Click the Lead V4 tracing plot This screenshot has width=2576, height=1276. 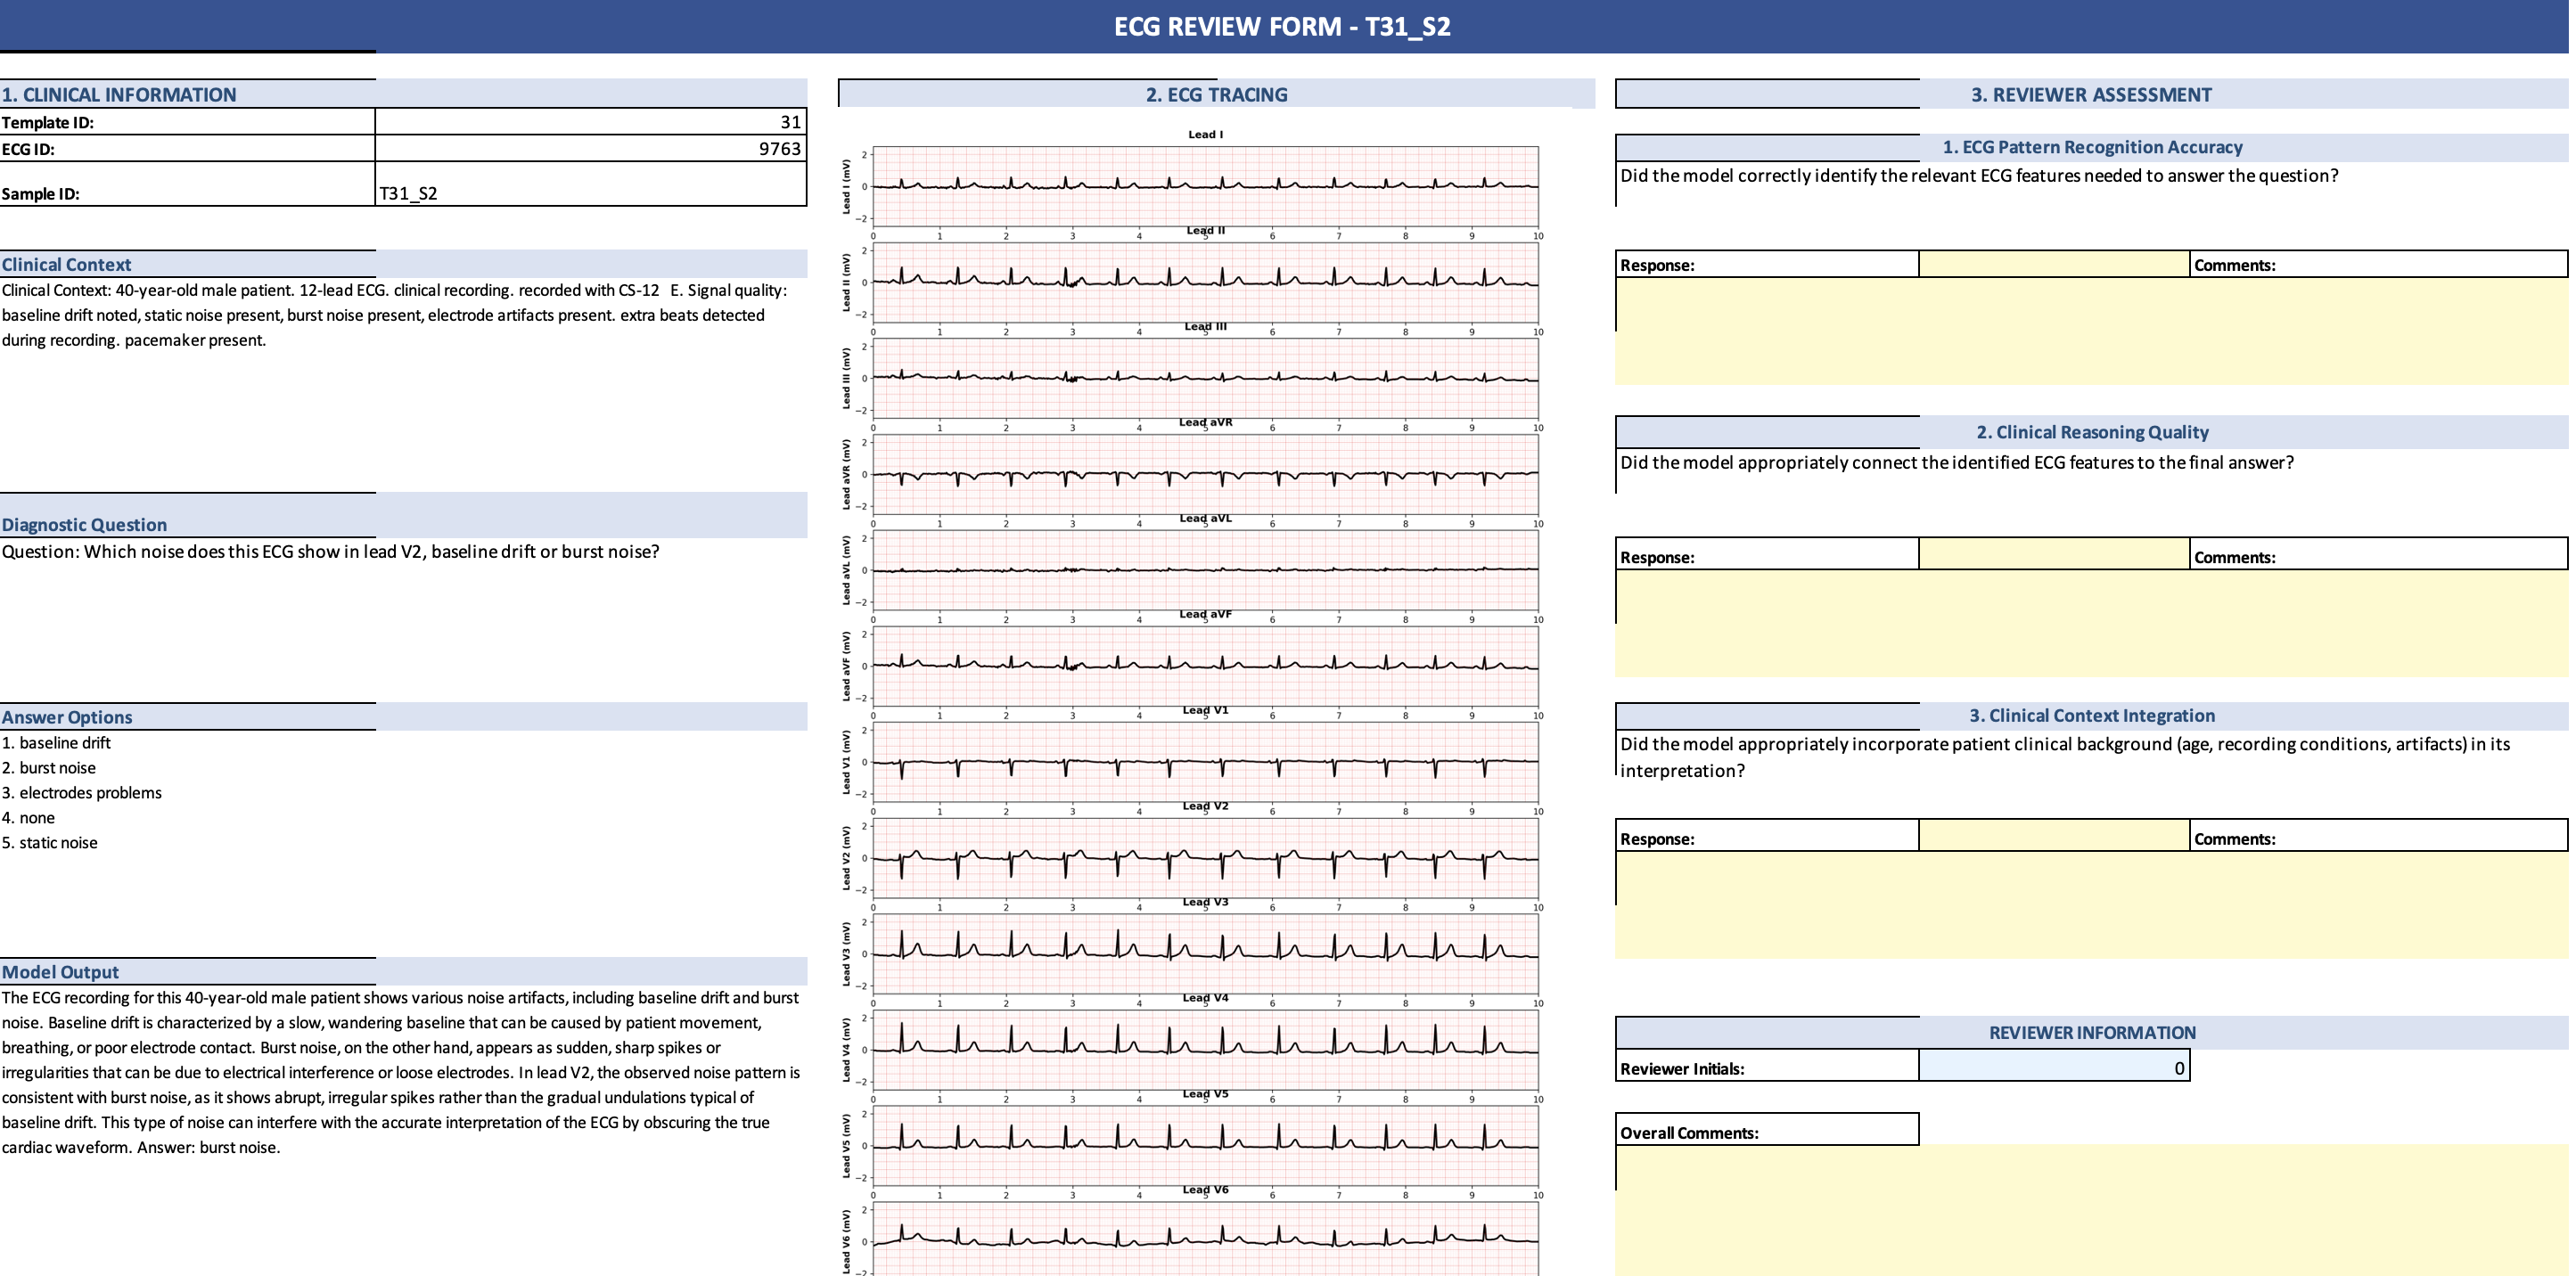(x=1205, y=1050)
